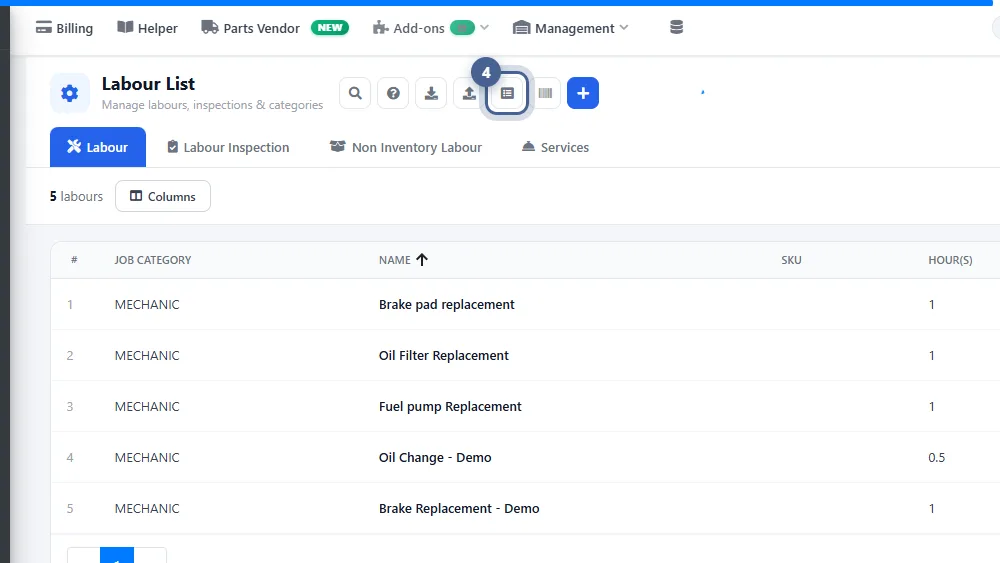Image resolution: width=1000 pixels, height=563 pixels.
Task: Click the NEW badge beside Parts Vendor
Action: click(330, 27)
